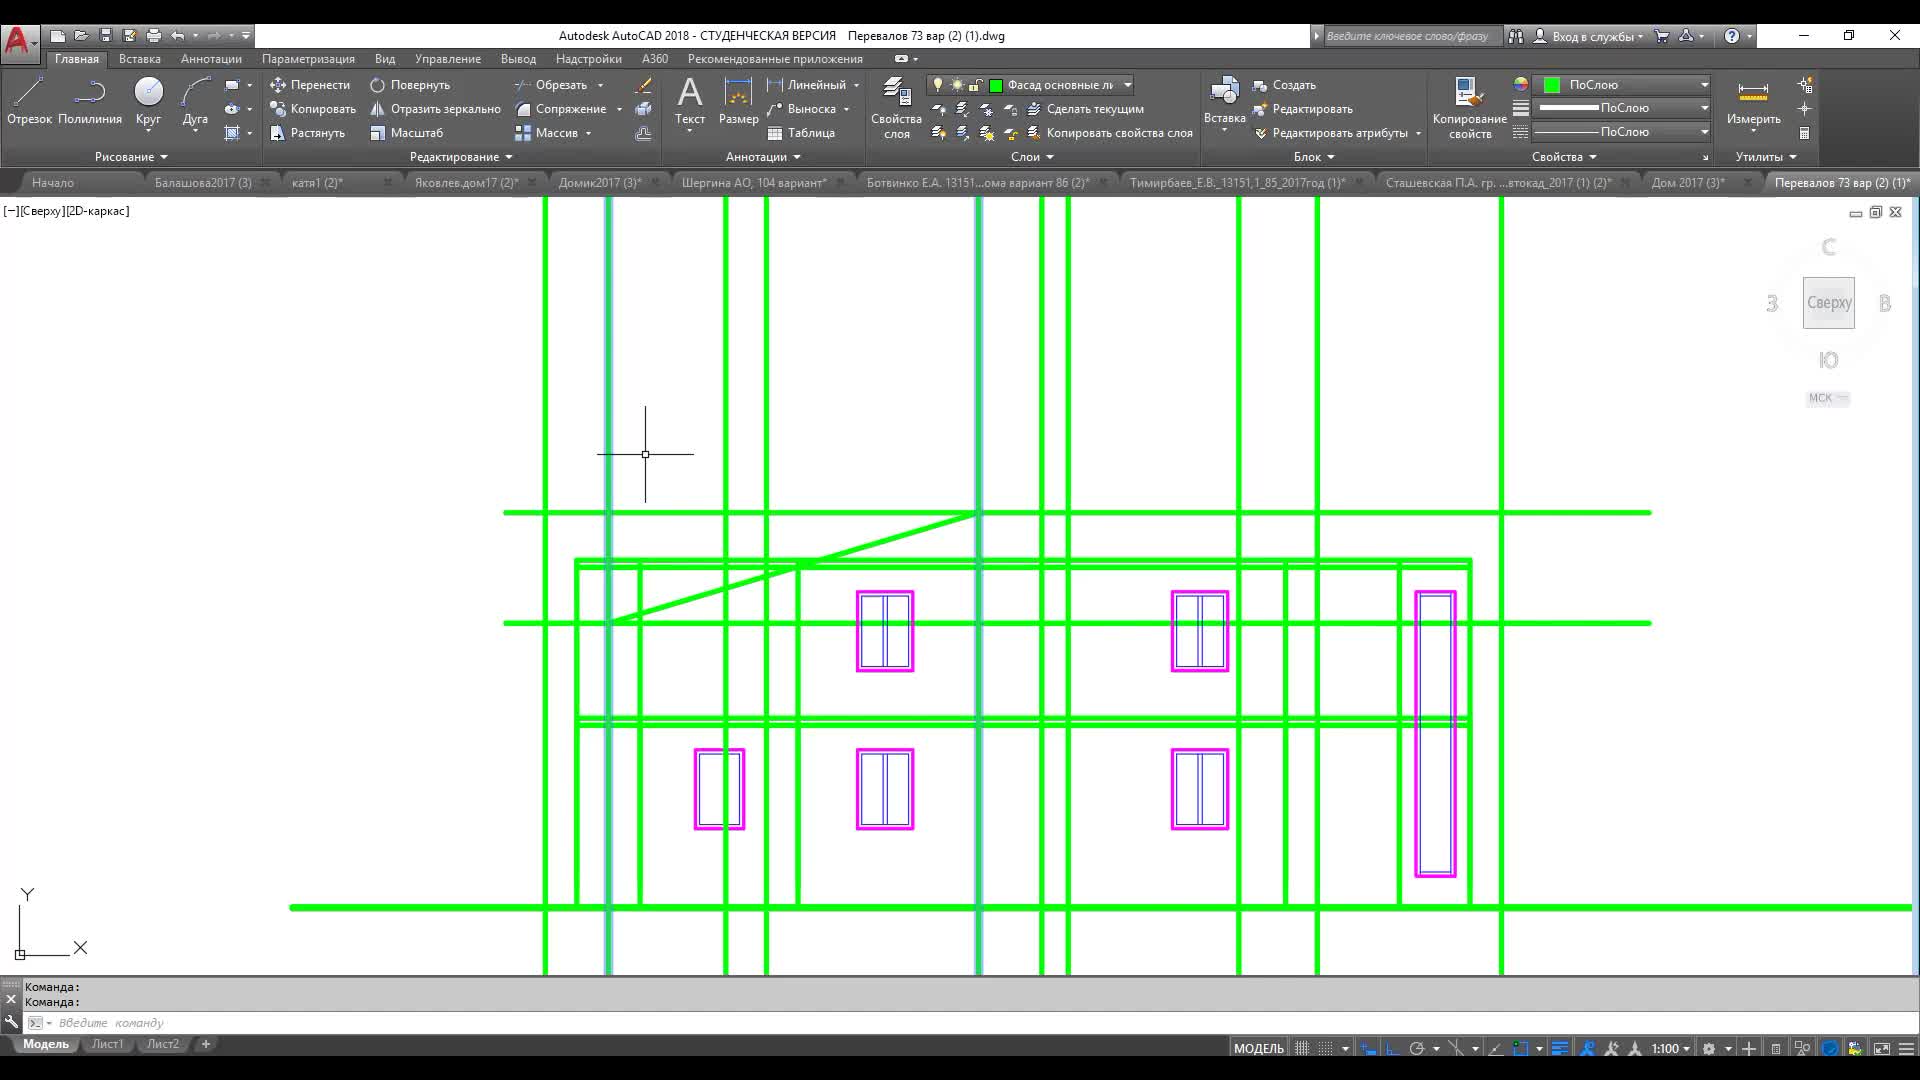Viewport: 1920px width, 1080px height.
Task: Click Отразить зеркально mirror tool
Action: (435, 109)
